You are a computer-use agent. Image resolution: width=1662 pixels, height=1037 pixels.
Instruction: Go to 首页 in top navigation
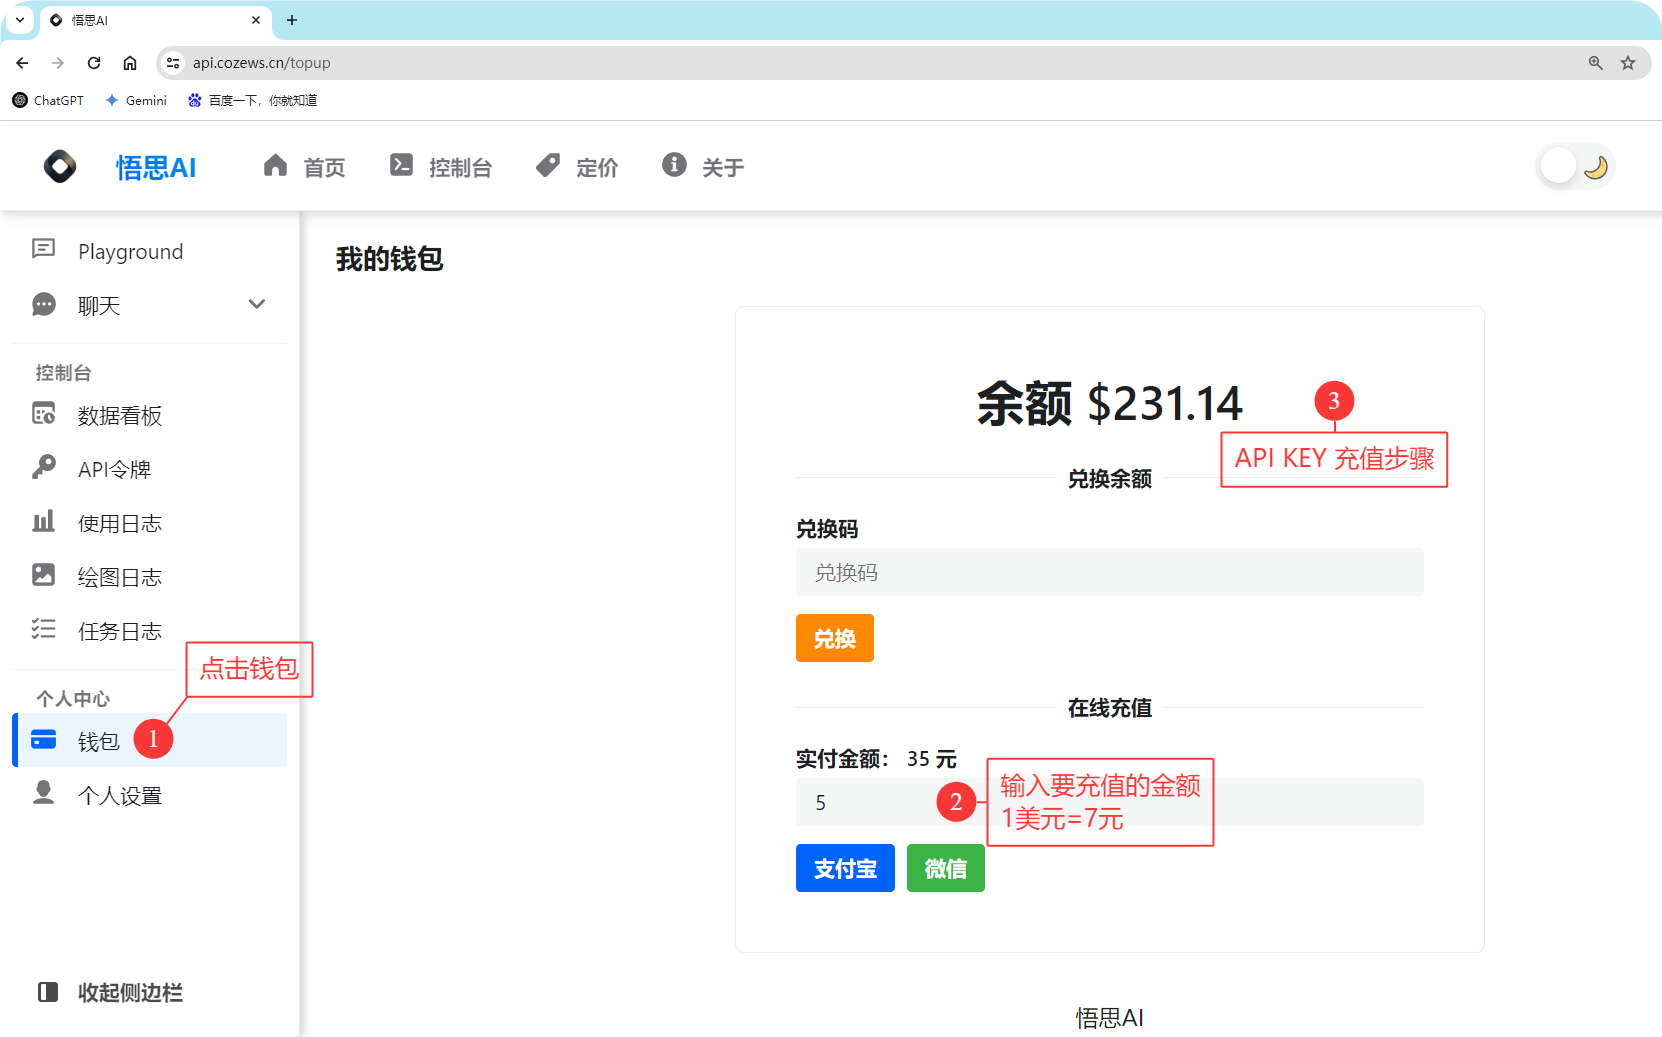click(305, 167)
